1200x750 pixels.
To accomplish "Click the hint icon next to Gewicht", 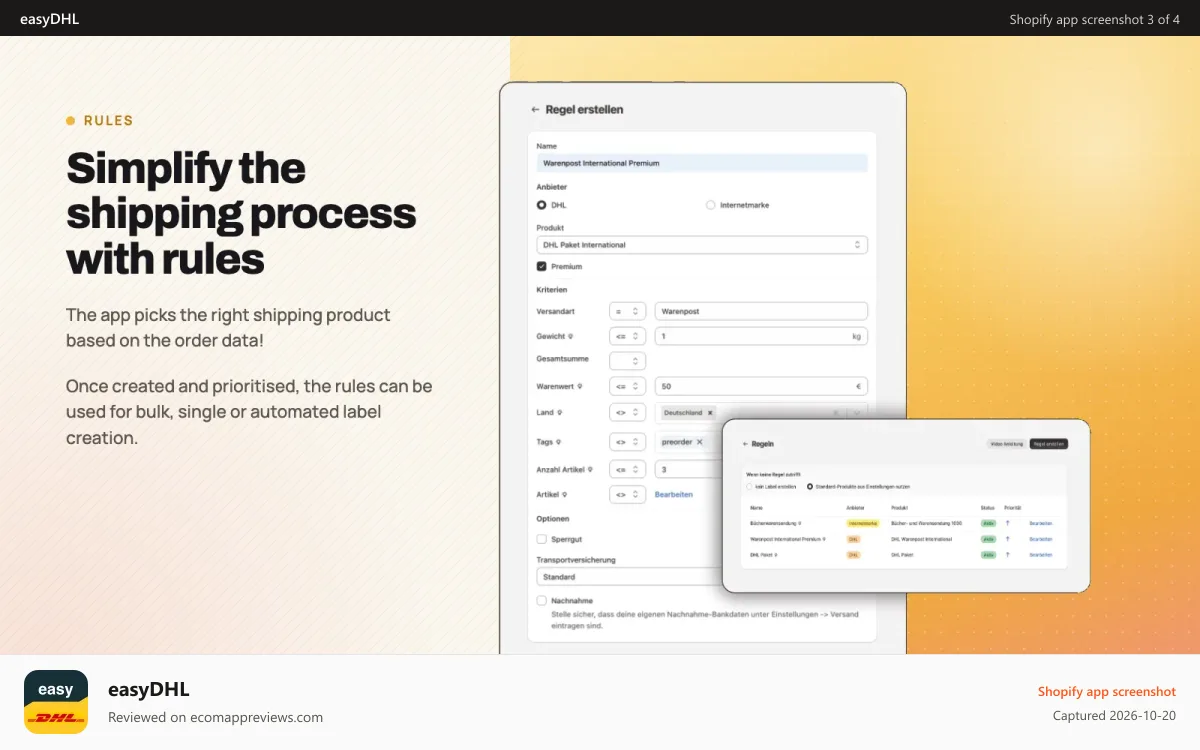I will click(x=570, y=336).
